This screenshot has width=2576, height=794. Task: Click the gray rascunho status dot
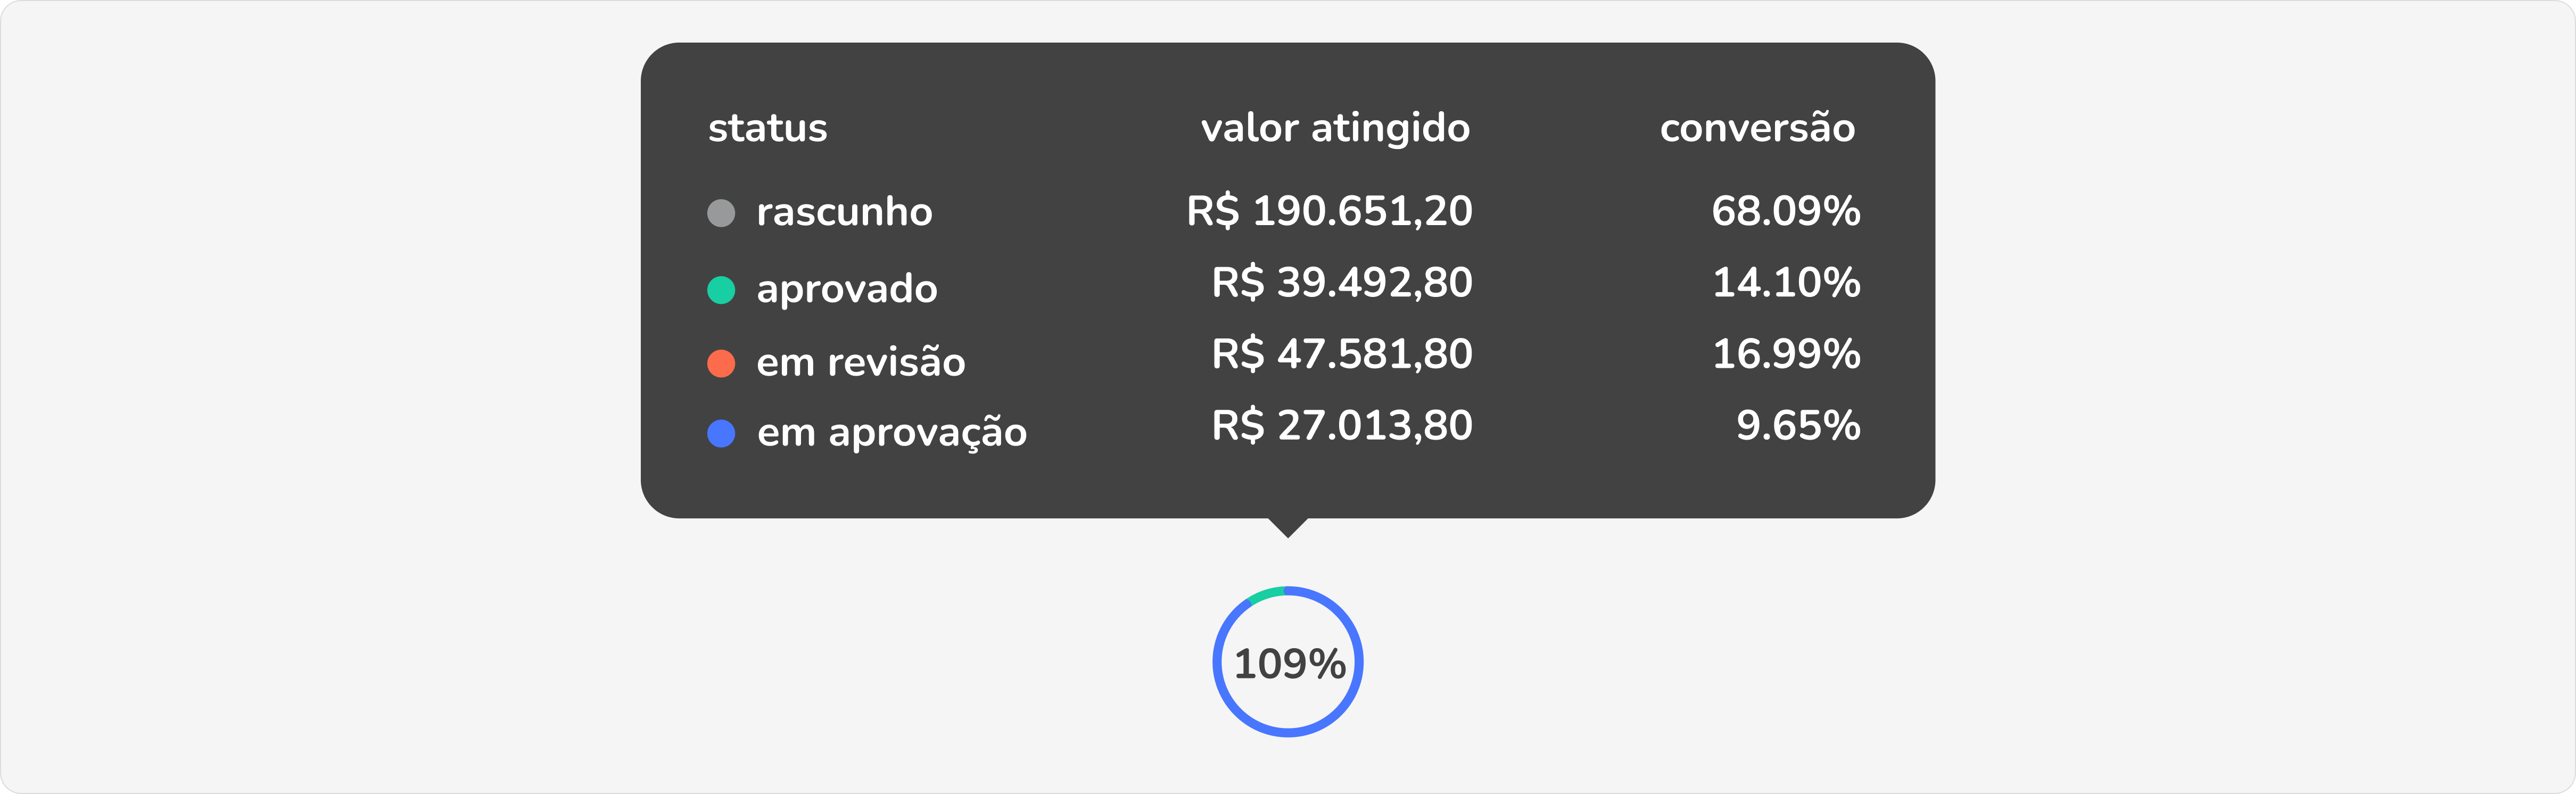[x=721, y=213]
